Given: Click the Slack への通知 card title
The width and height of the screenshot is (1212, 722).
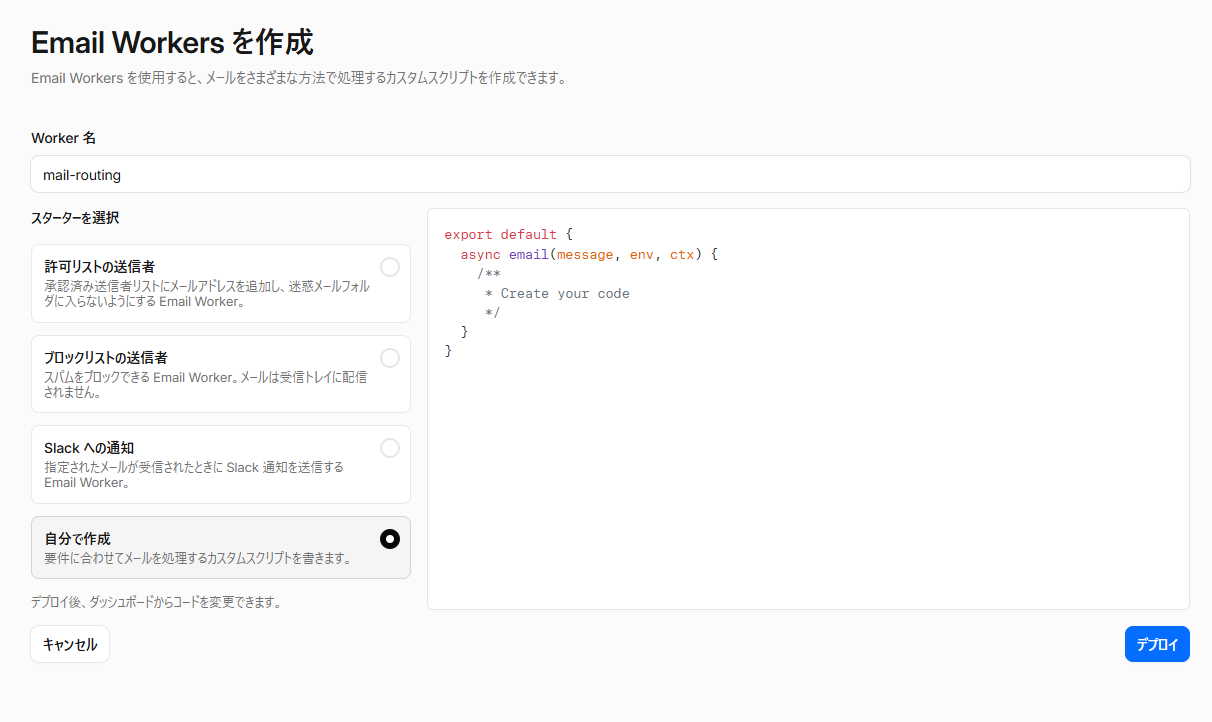Looking at the screenshot, I should click(89, 448).
